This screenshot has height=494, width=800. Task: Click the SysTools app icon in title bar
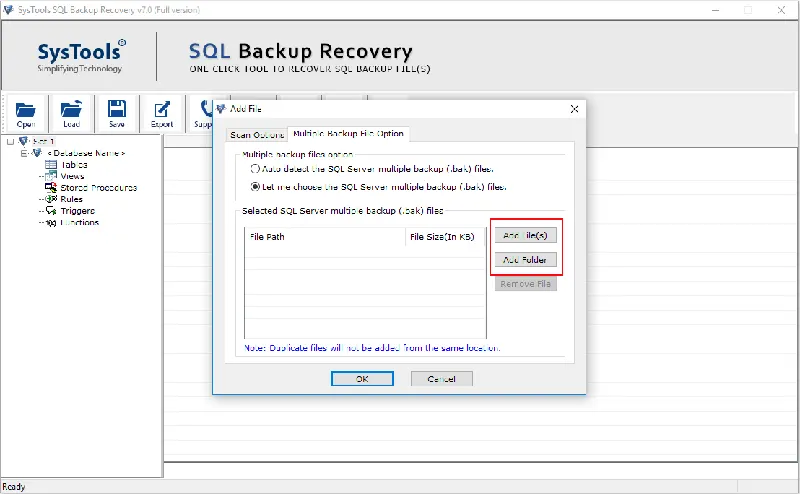(x=8, y=9)
